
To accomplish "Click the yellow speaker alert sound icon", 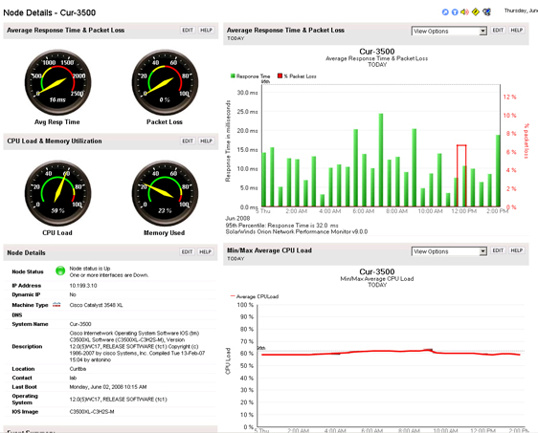I will click(x=465, y=12).
